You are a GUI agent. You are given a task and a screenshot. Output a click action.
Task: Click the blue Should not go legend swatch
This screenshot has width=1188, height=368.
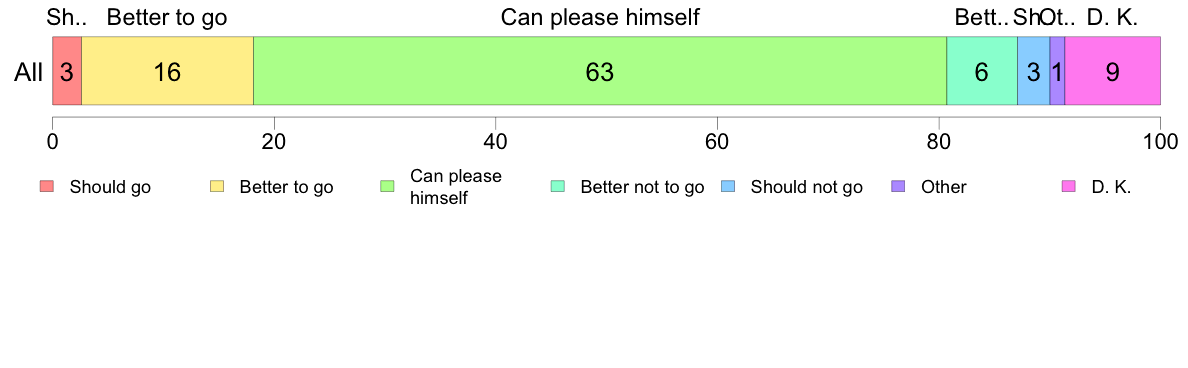727,187
